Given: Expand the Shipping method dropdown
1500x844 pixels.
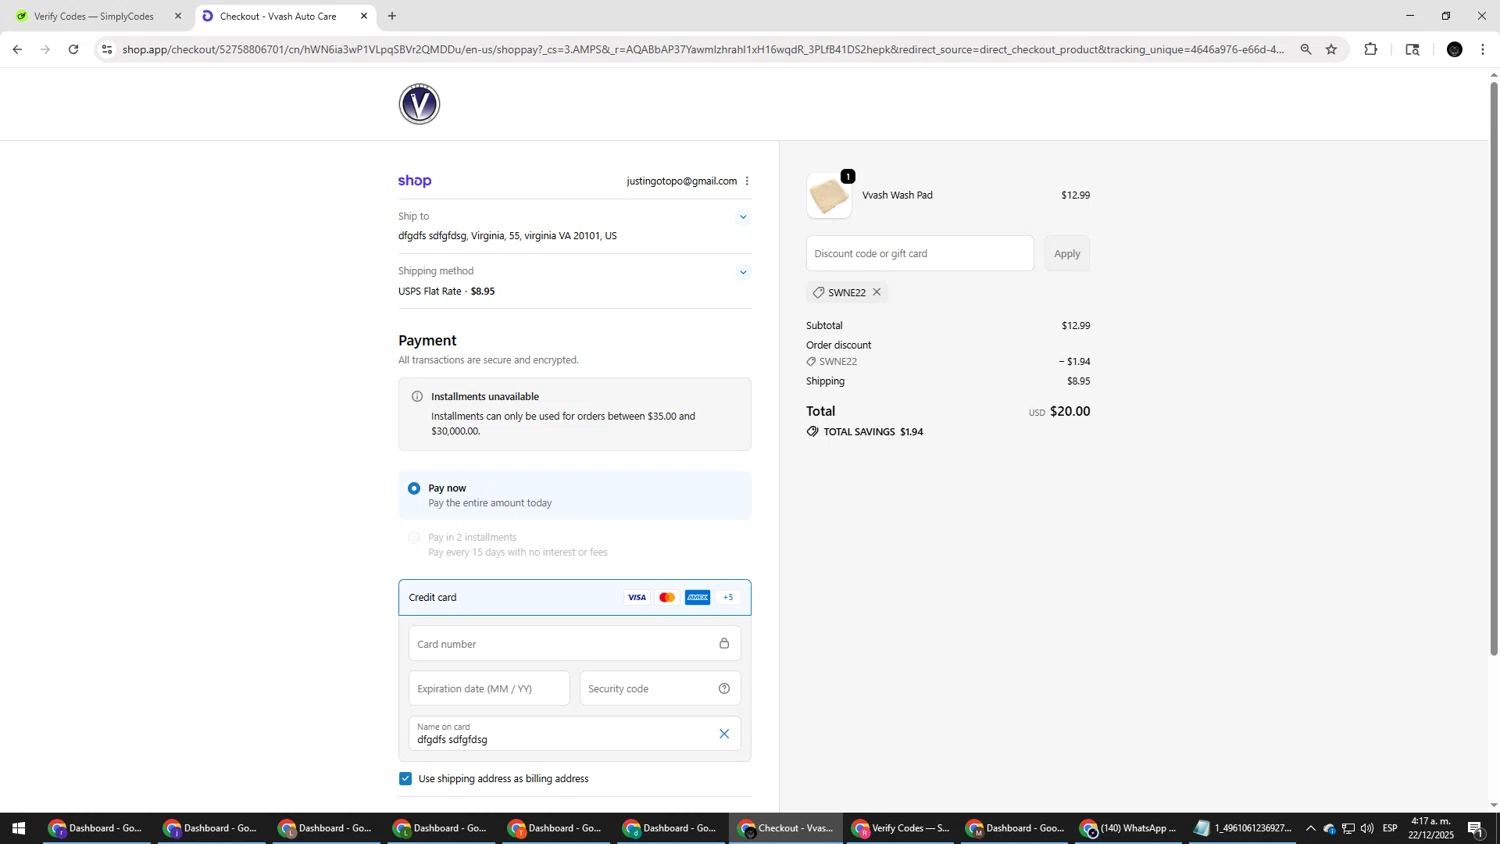Looking at the screenshot, I should click(743, 272).
